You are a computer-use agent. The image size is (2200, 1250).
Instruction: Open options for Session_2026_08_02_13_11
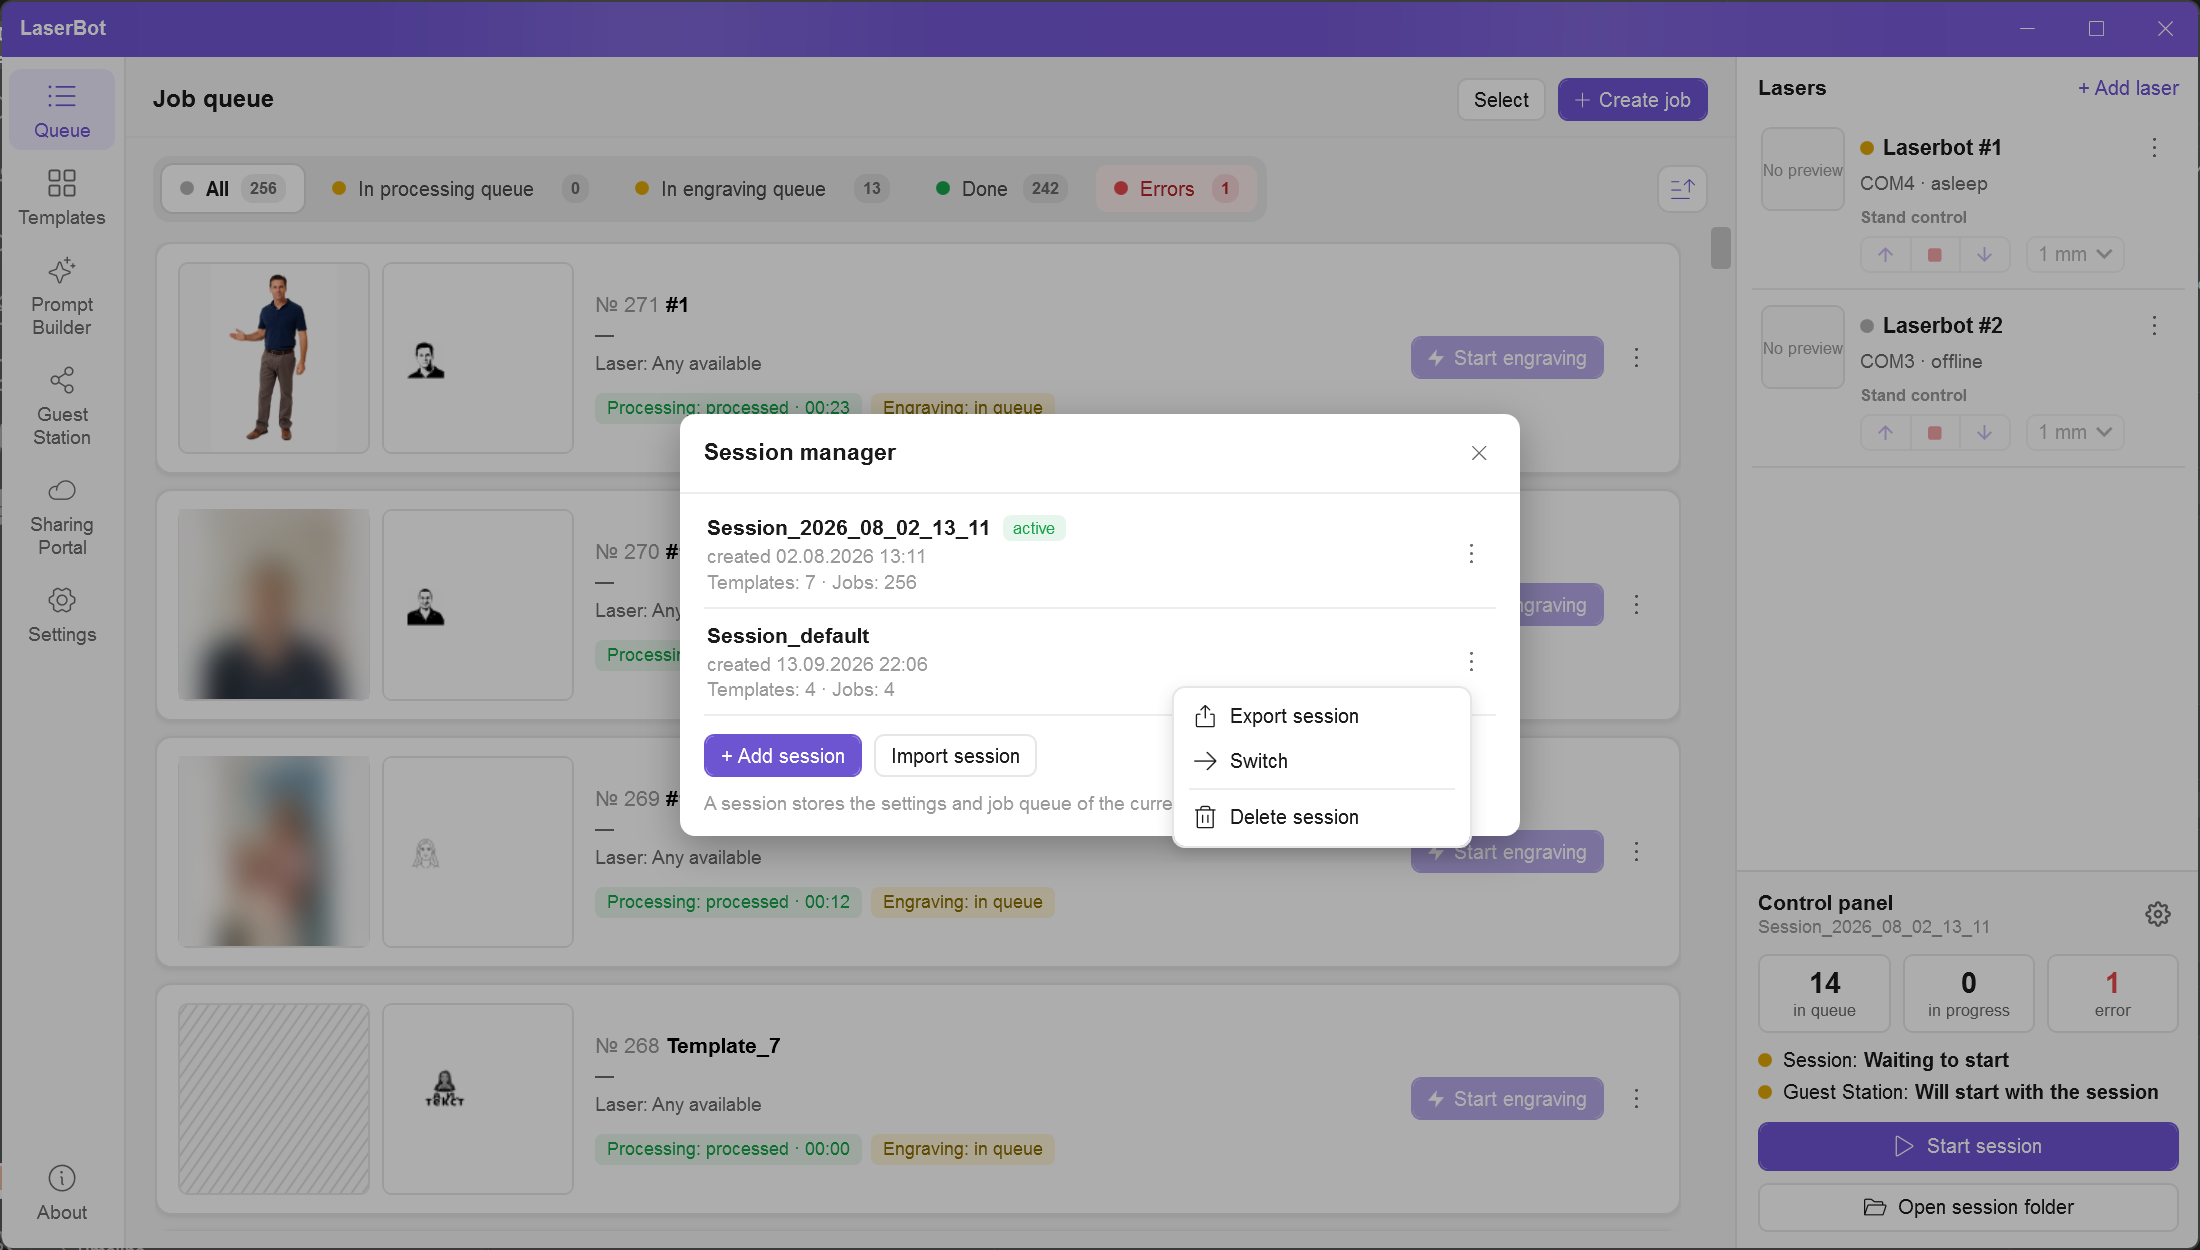click(x=1471, y=554)
